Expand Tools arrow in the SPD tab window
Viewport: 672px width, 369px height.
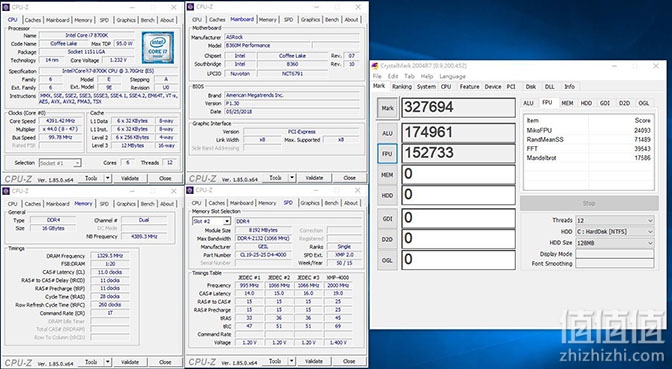tap(292, 361)
